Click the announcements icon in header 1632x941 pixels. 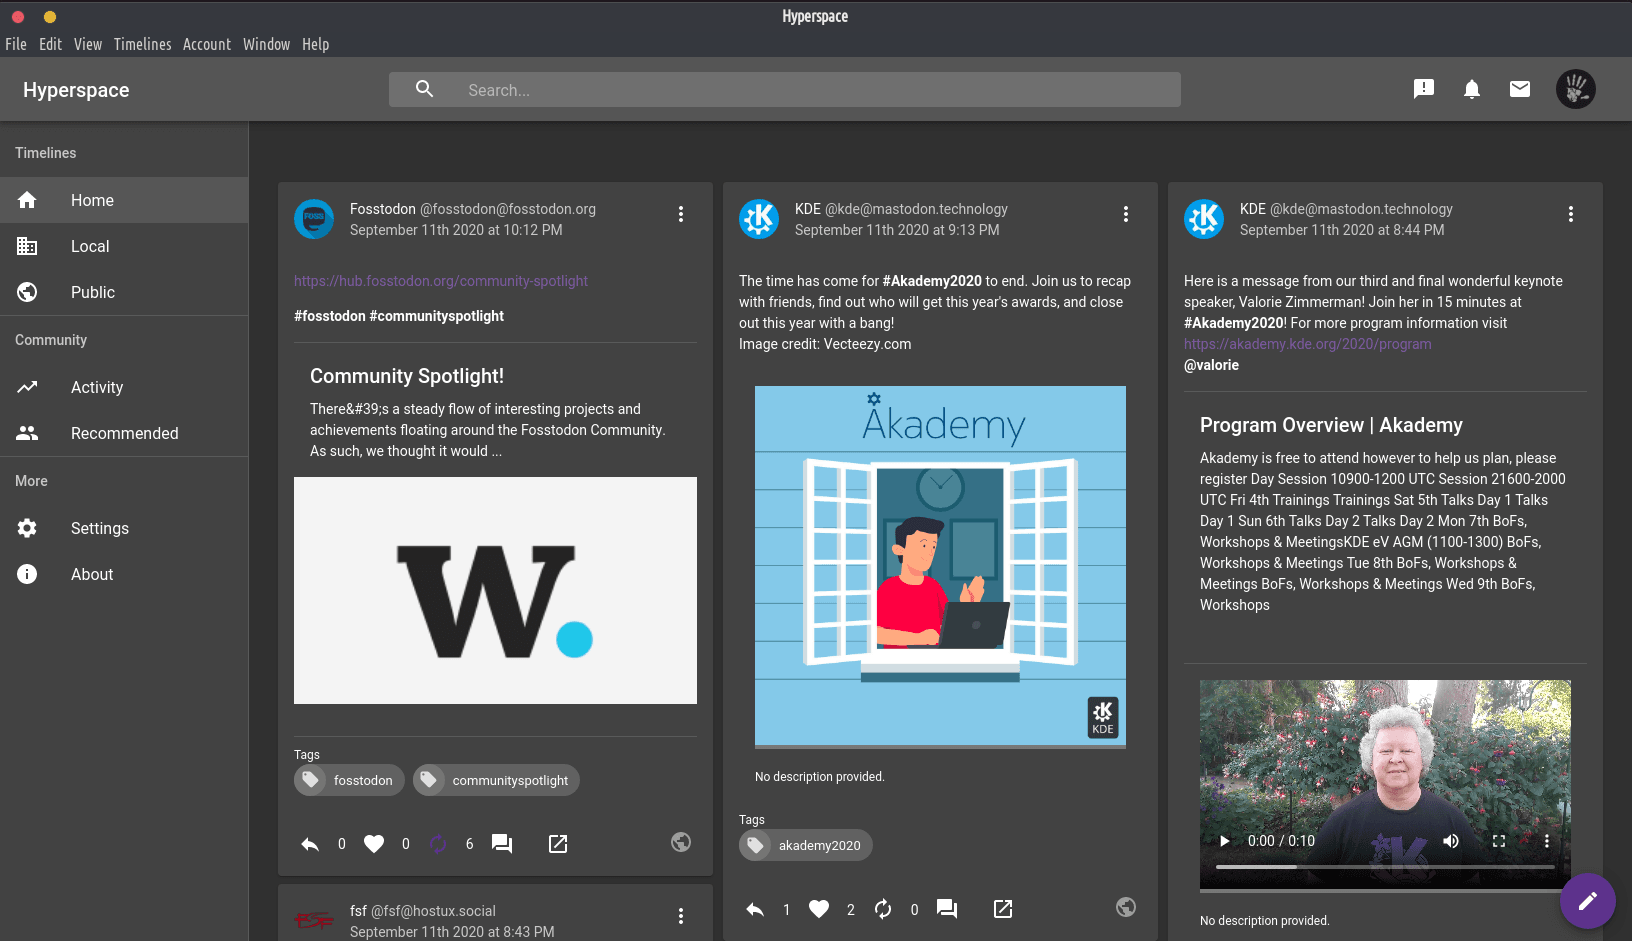pyautogui.click(x=1423, y=90)
